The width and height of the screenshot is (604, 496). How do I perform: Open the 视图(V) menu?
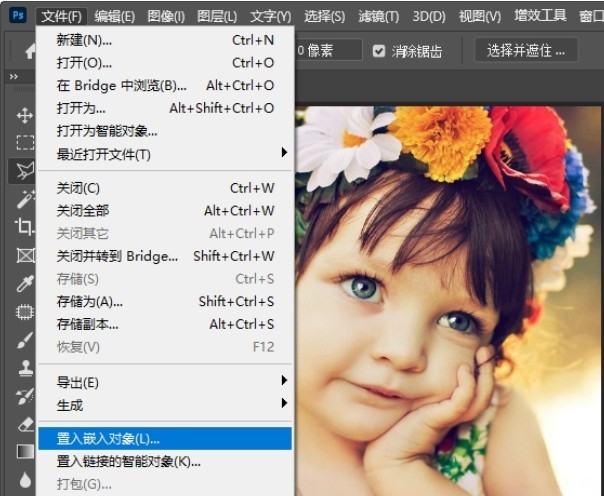480,16
